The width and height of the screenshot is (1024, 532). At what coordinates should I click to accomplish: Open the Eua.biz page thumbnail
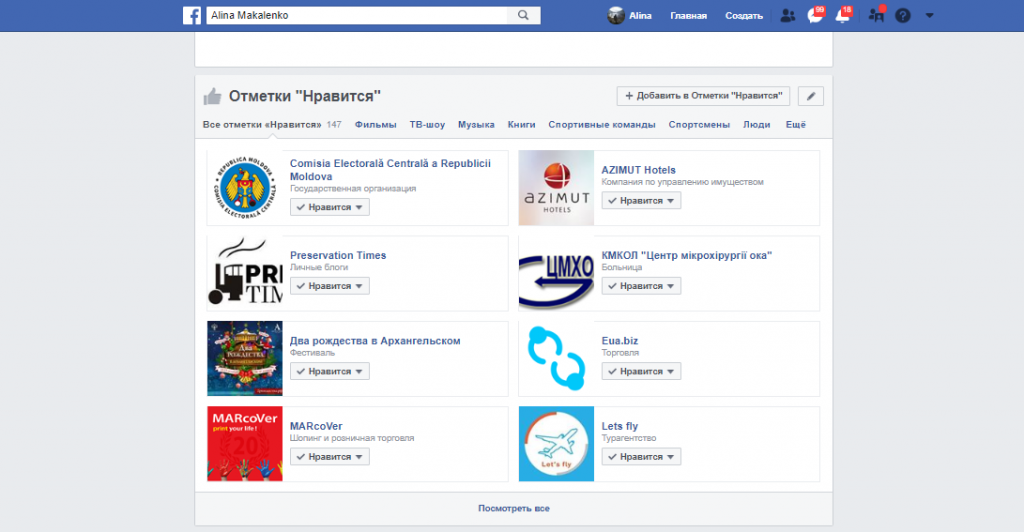[556, 359]
